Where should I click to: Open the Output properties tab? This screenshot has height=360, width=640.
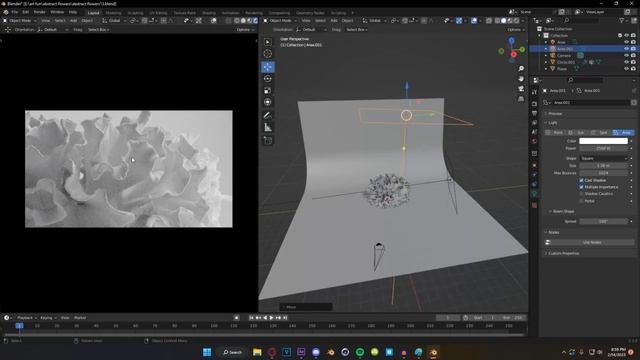[534, 113]
